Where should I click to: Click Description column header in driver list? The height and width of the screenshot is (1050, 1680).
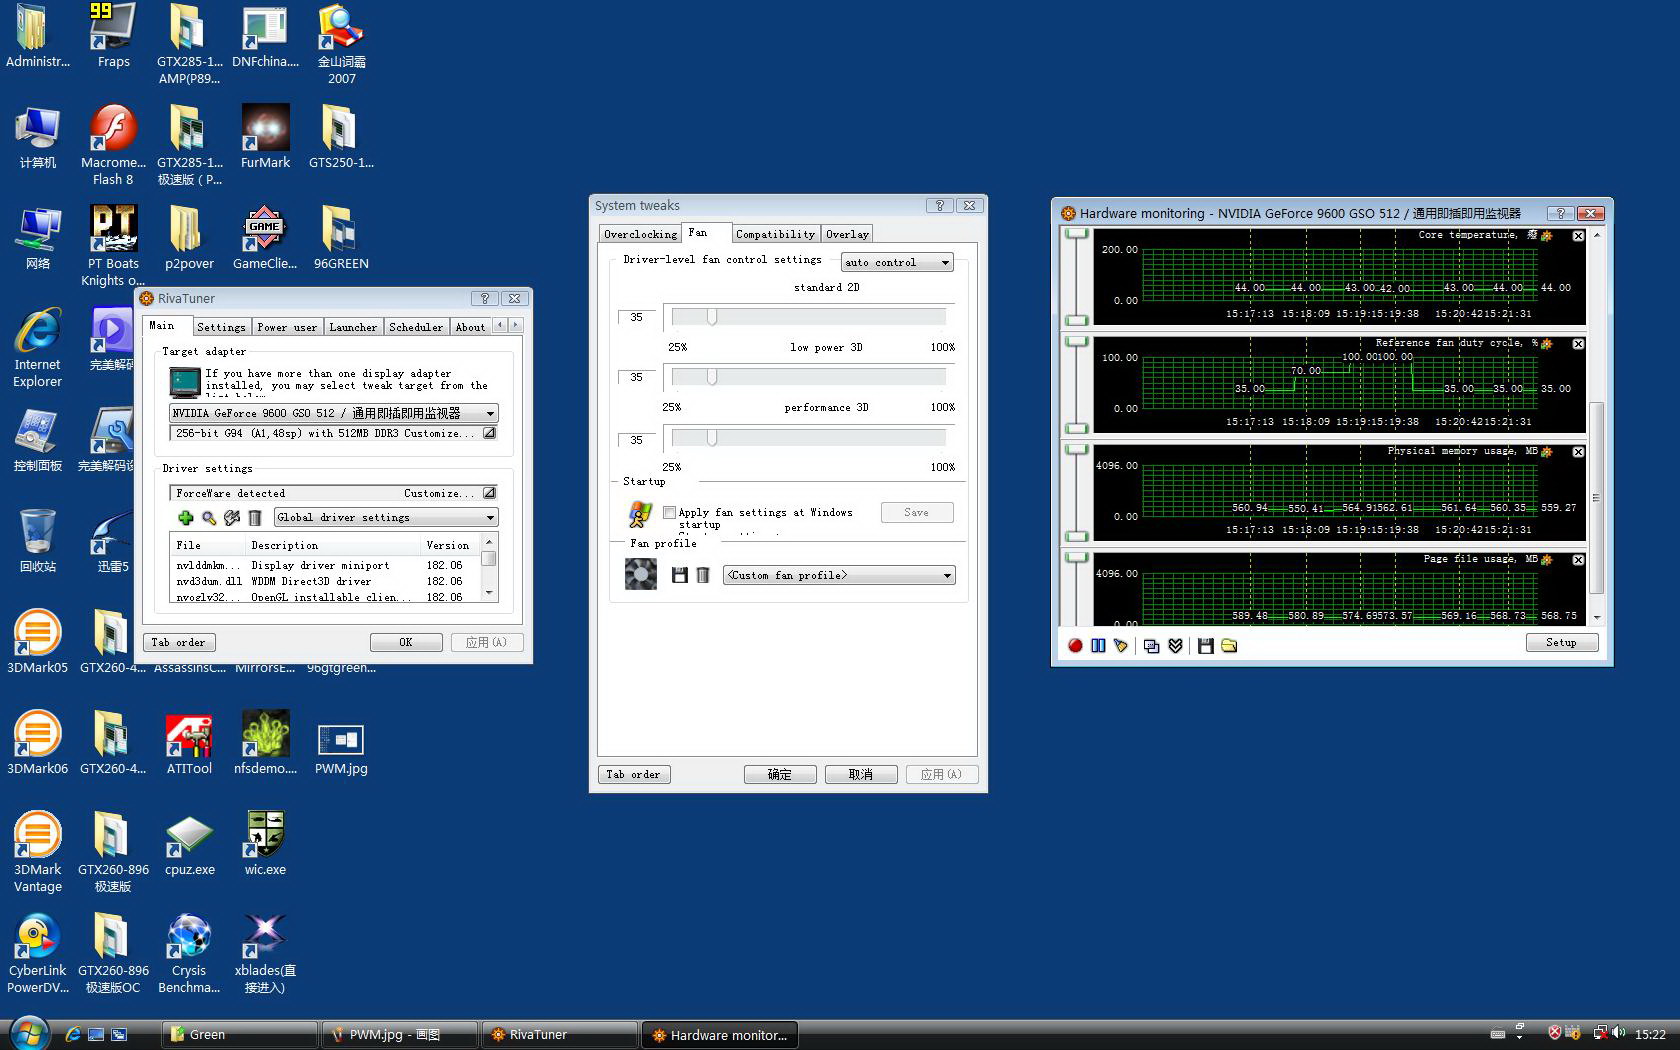click(x=334, y=546)
